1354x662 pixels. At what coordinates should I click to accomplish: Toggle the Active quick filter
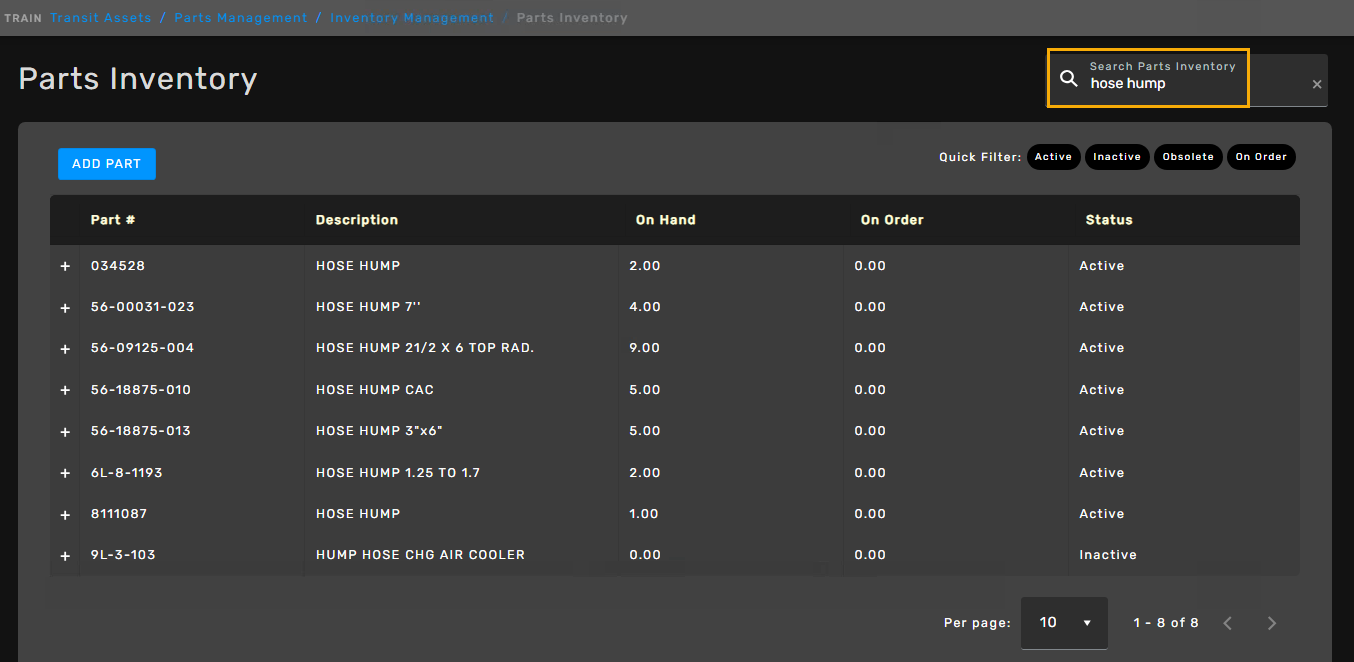(x=1053, y=157)
